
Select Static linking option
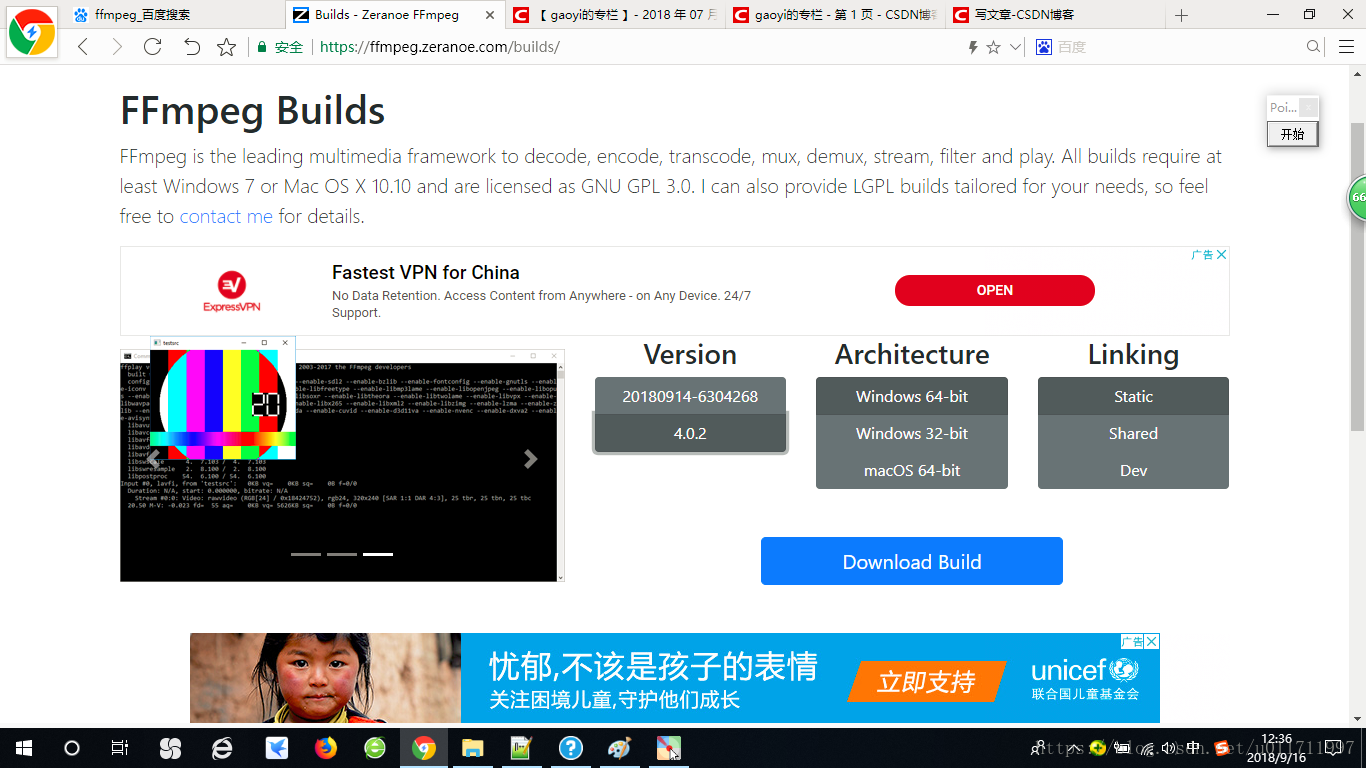(1133, 396)
